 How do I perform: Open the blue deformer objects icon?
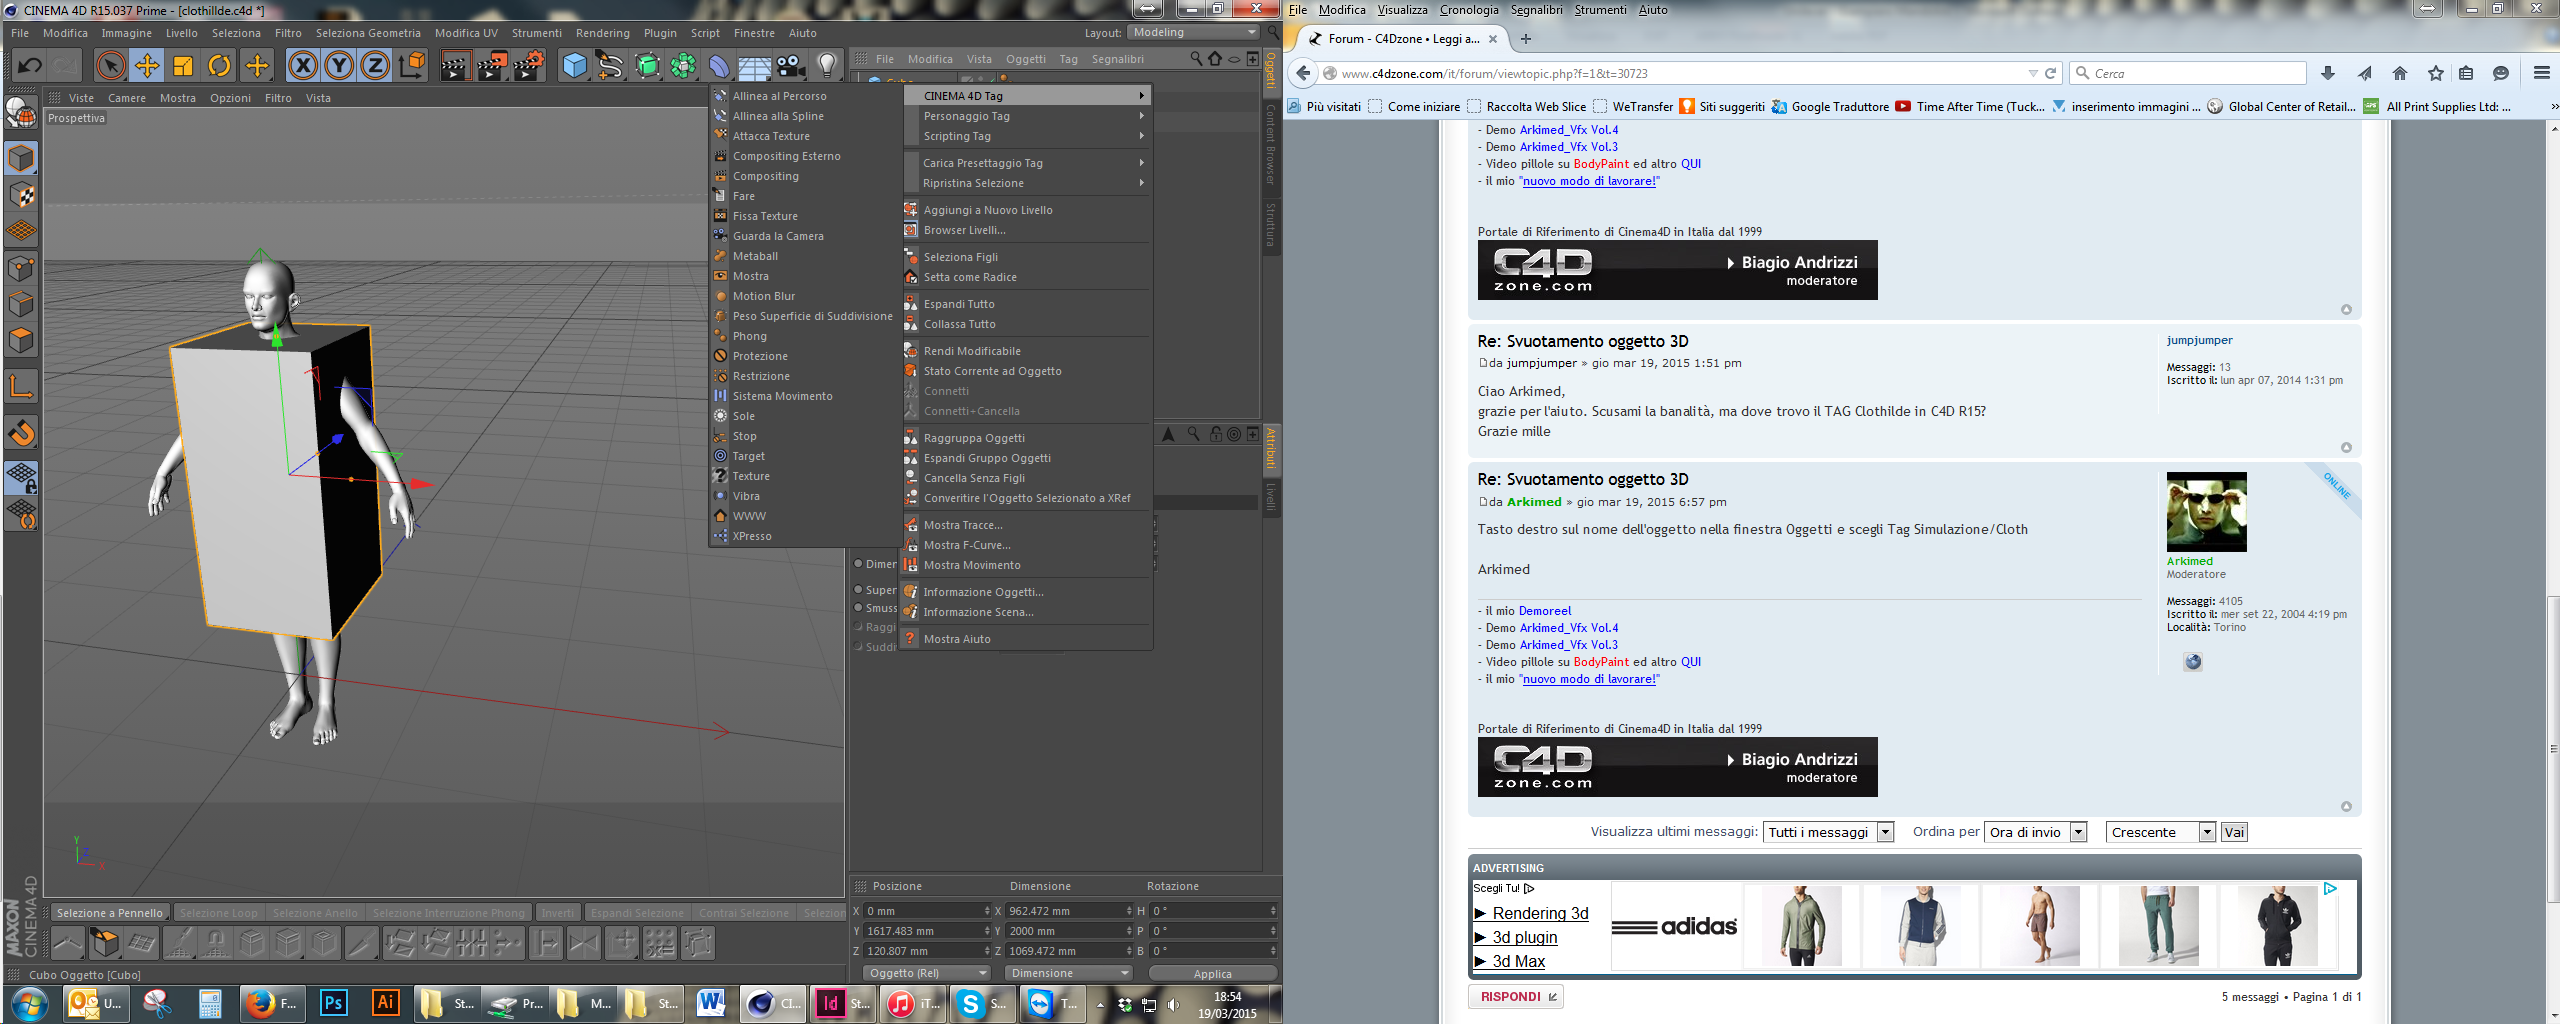pyautogui.click(x=719, y=66)
